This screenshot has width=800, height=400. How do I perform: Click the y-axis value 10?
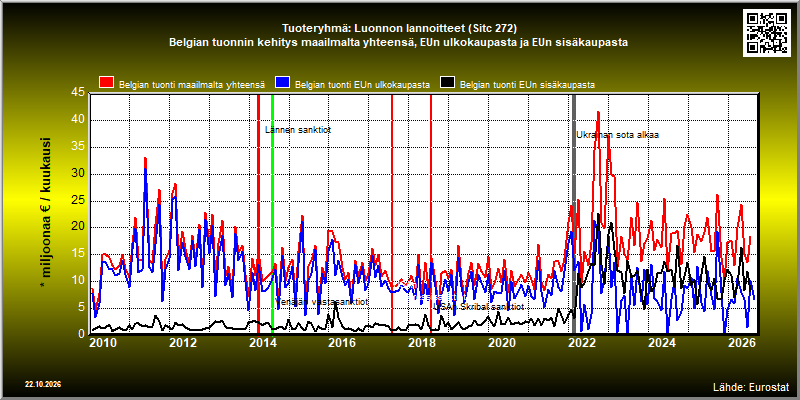pos(78,281)
